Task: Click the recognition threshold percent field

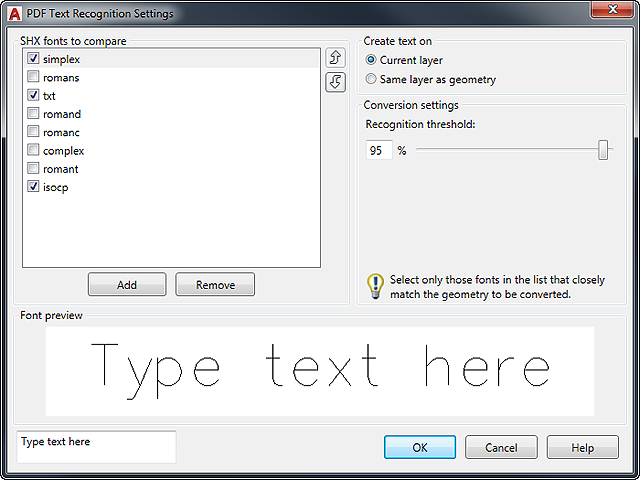Action: coord(379,150)
